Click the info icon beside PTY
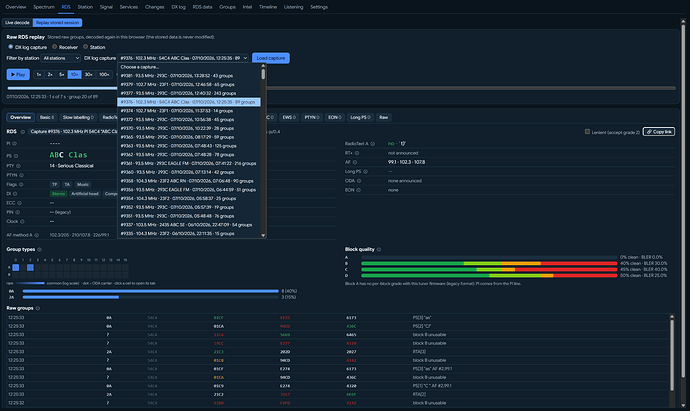The height and width of the screenshot is (411, 690). click(x=18, y=166)
